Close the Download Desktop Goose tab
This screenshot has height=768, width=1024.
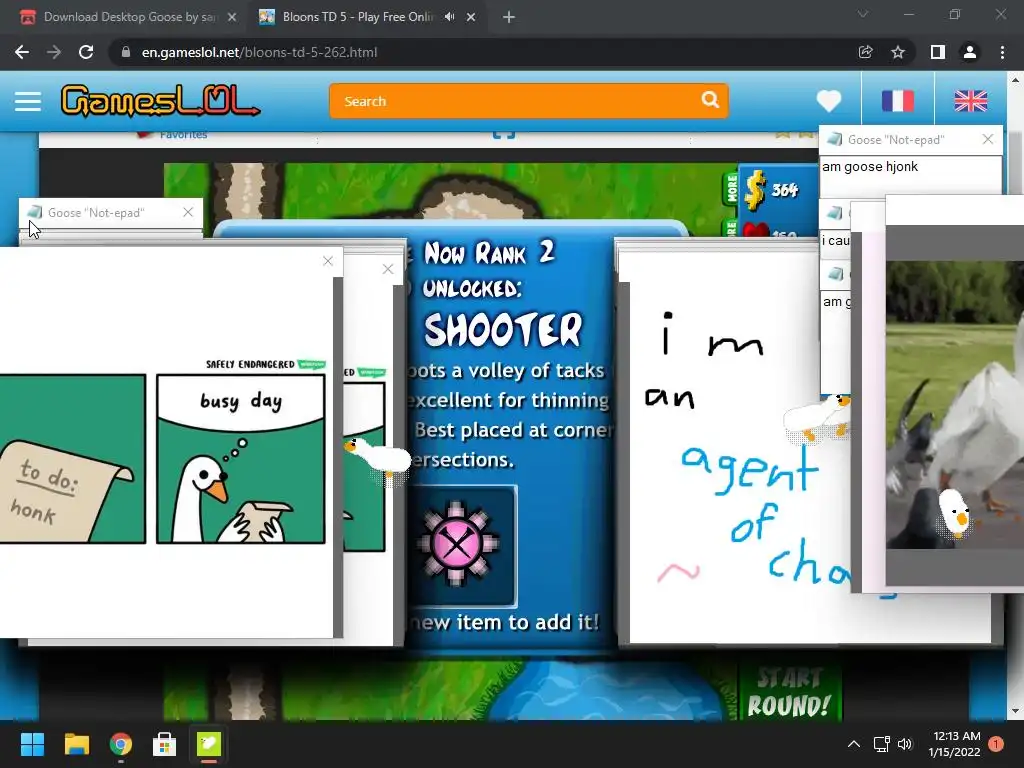tap(232, 18)
